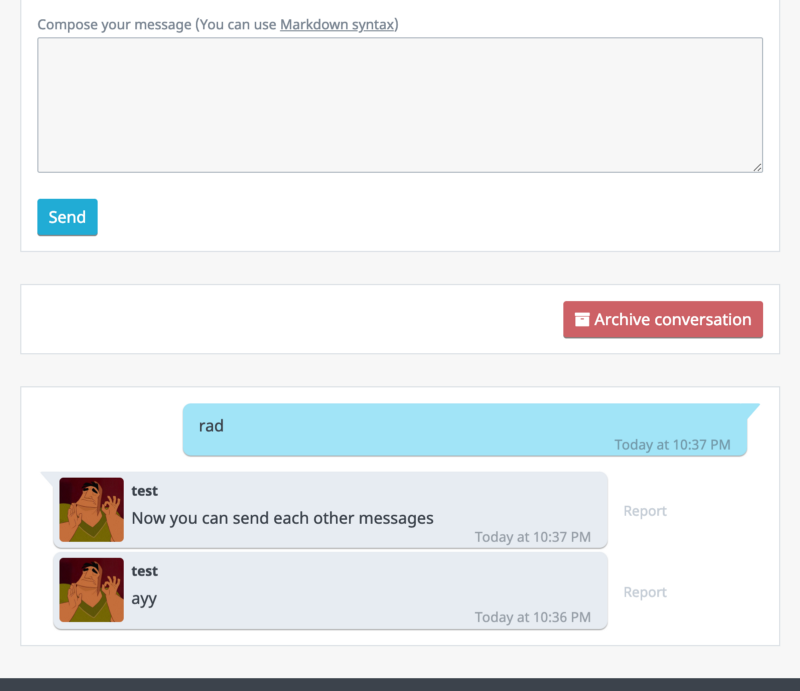Click the textarea resize handle corner

pyautogui.click(x=757, y=167)
